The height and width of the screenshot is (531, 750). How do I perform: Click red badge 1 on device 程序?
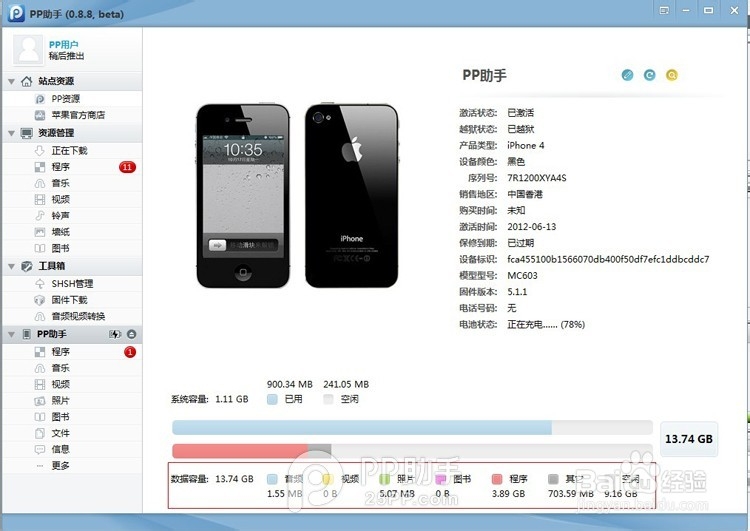130,352
